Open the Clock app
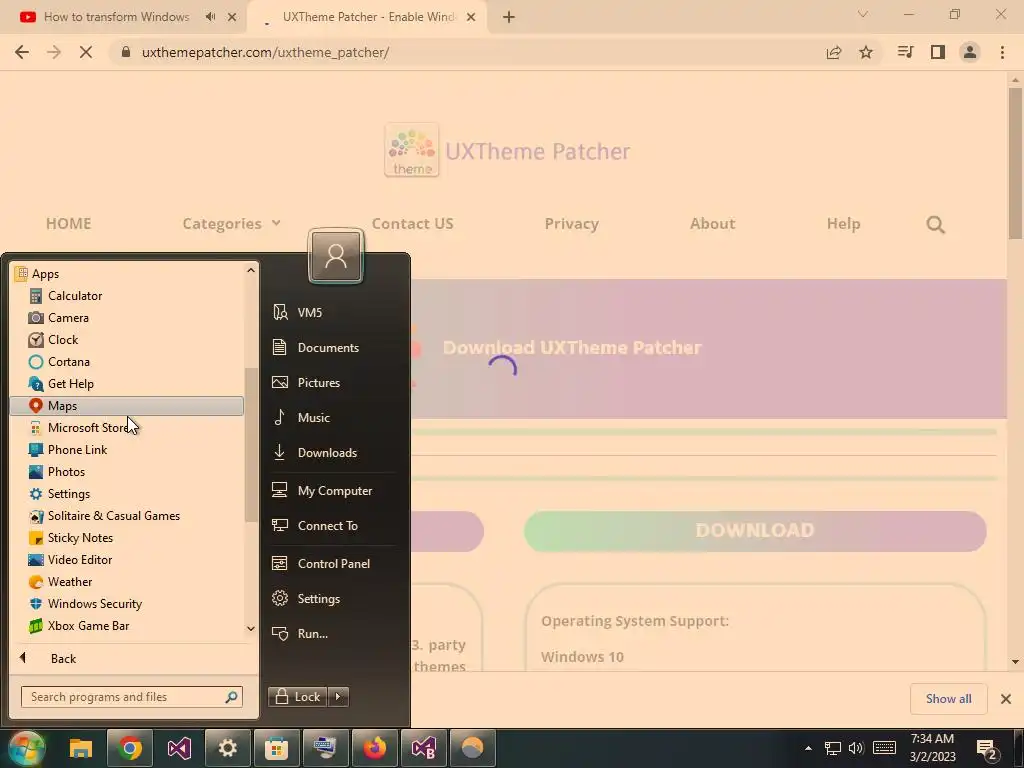The width and height of the screenshot is (1024, 768). (x=127, y=340)
